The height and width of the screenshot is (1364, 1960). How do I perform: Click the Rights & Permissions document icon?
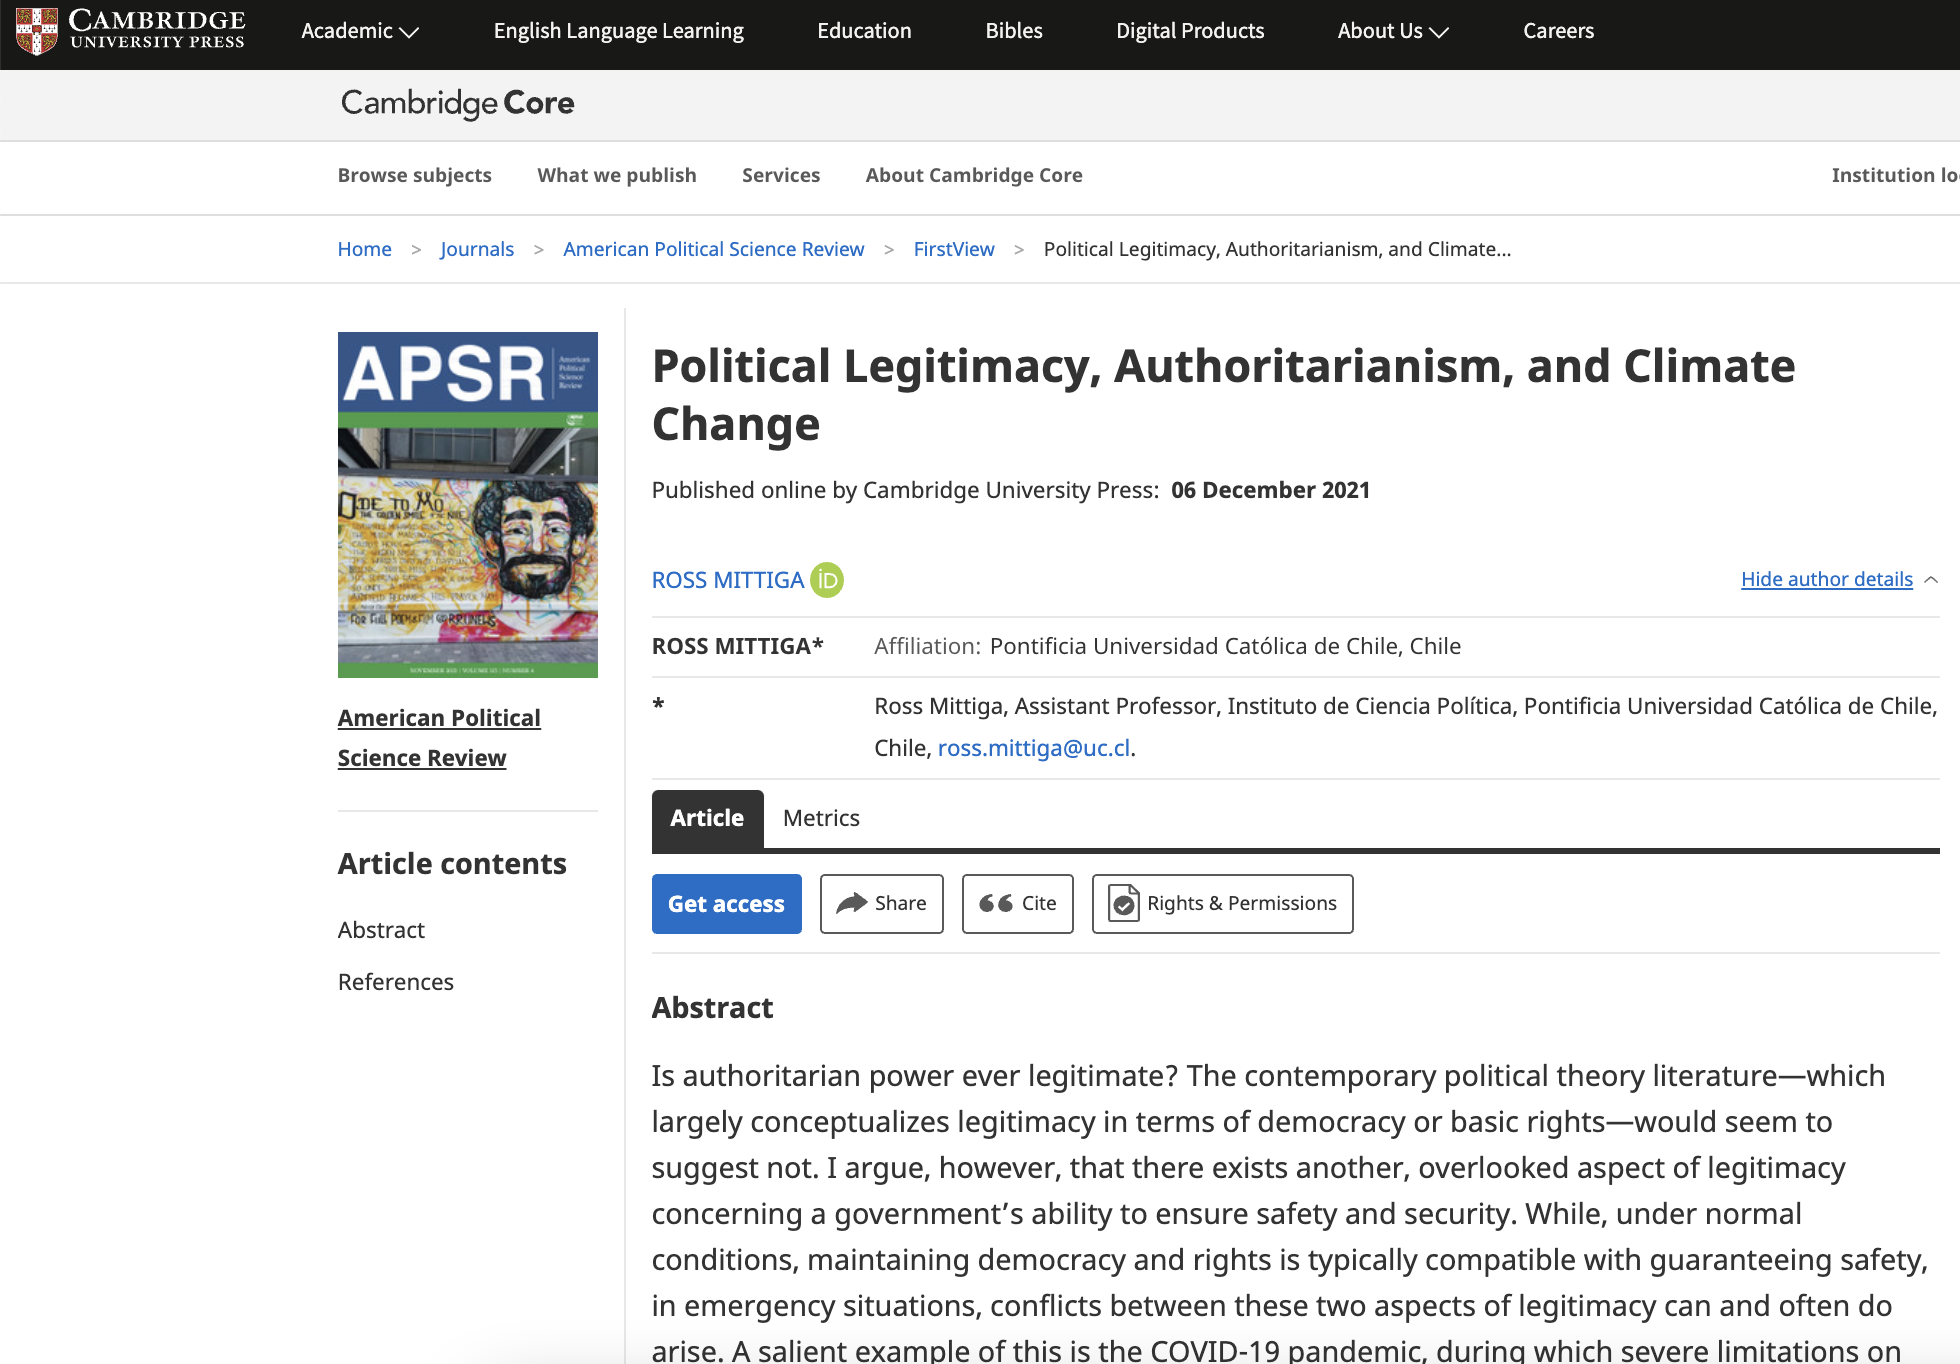(1124, 903)
